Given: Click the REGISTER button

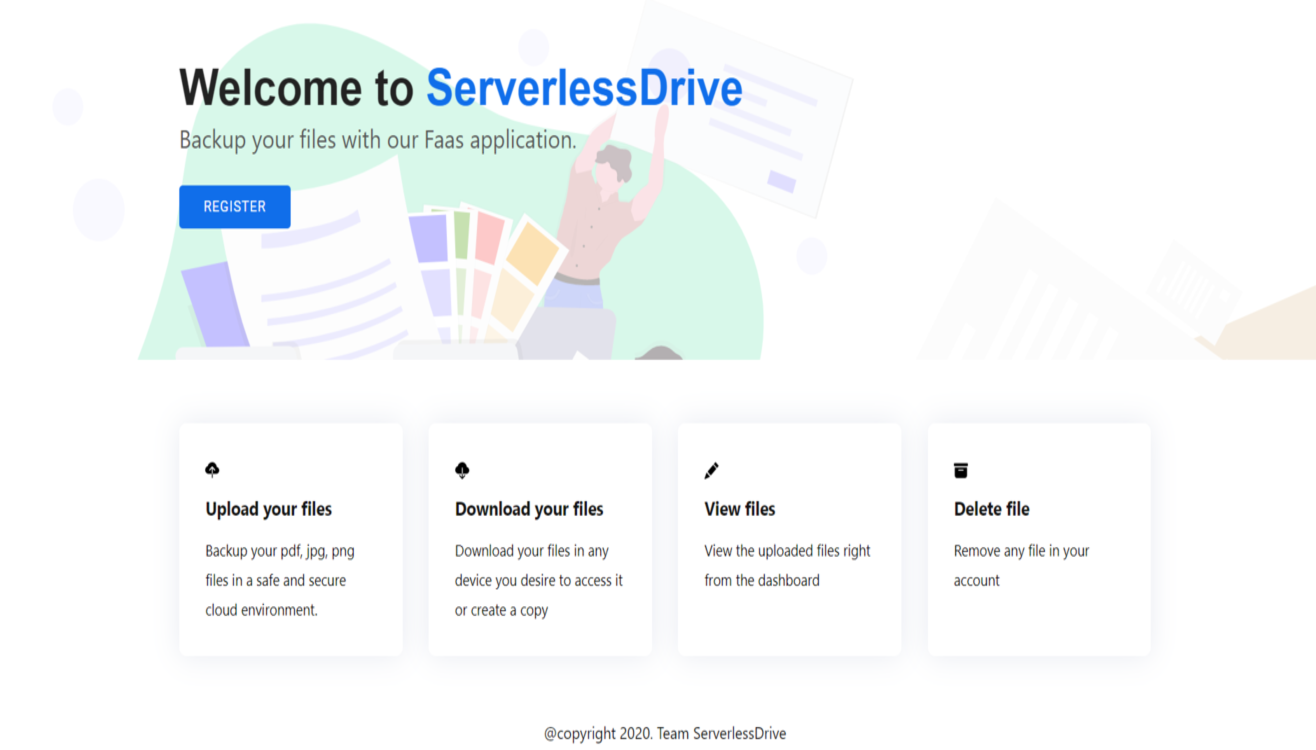Looking at the screenshot, I should 234,207.
